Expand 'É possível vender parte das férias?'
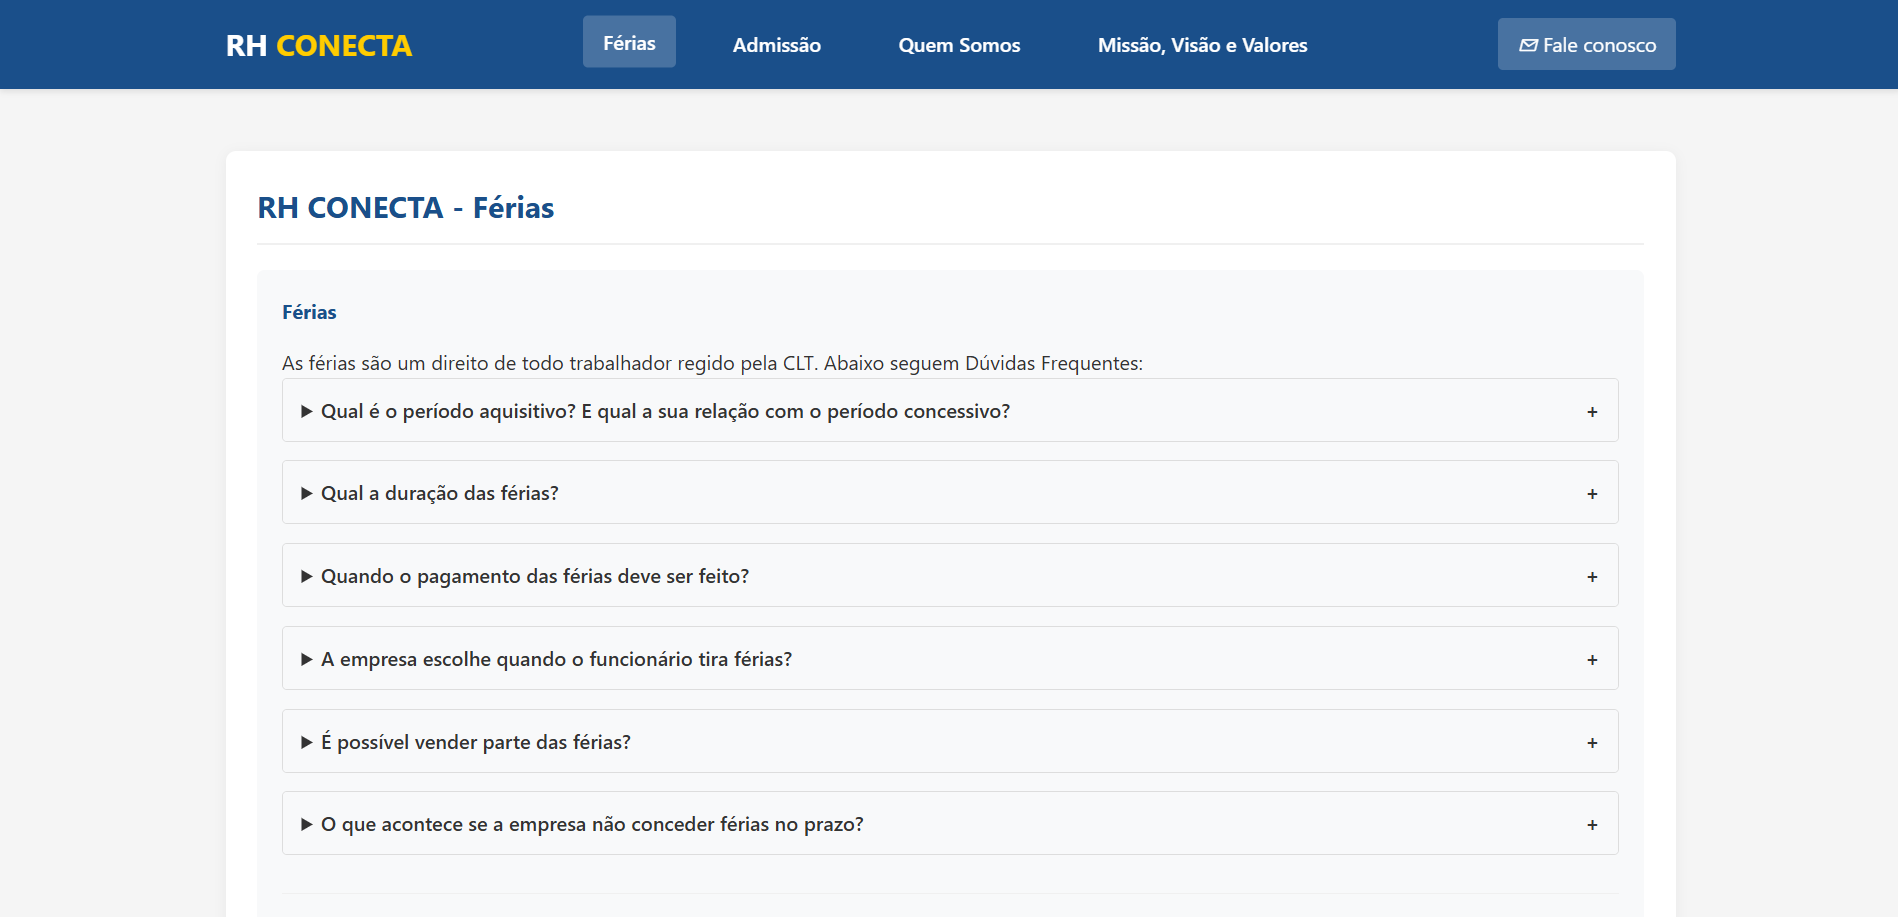Viewport: 1898px width, 917px height. 476,742
